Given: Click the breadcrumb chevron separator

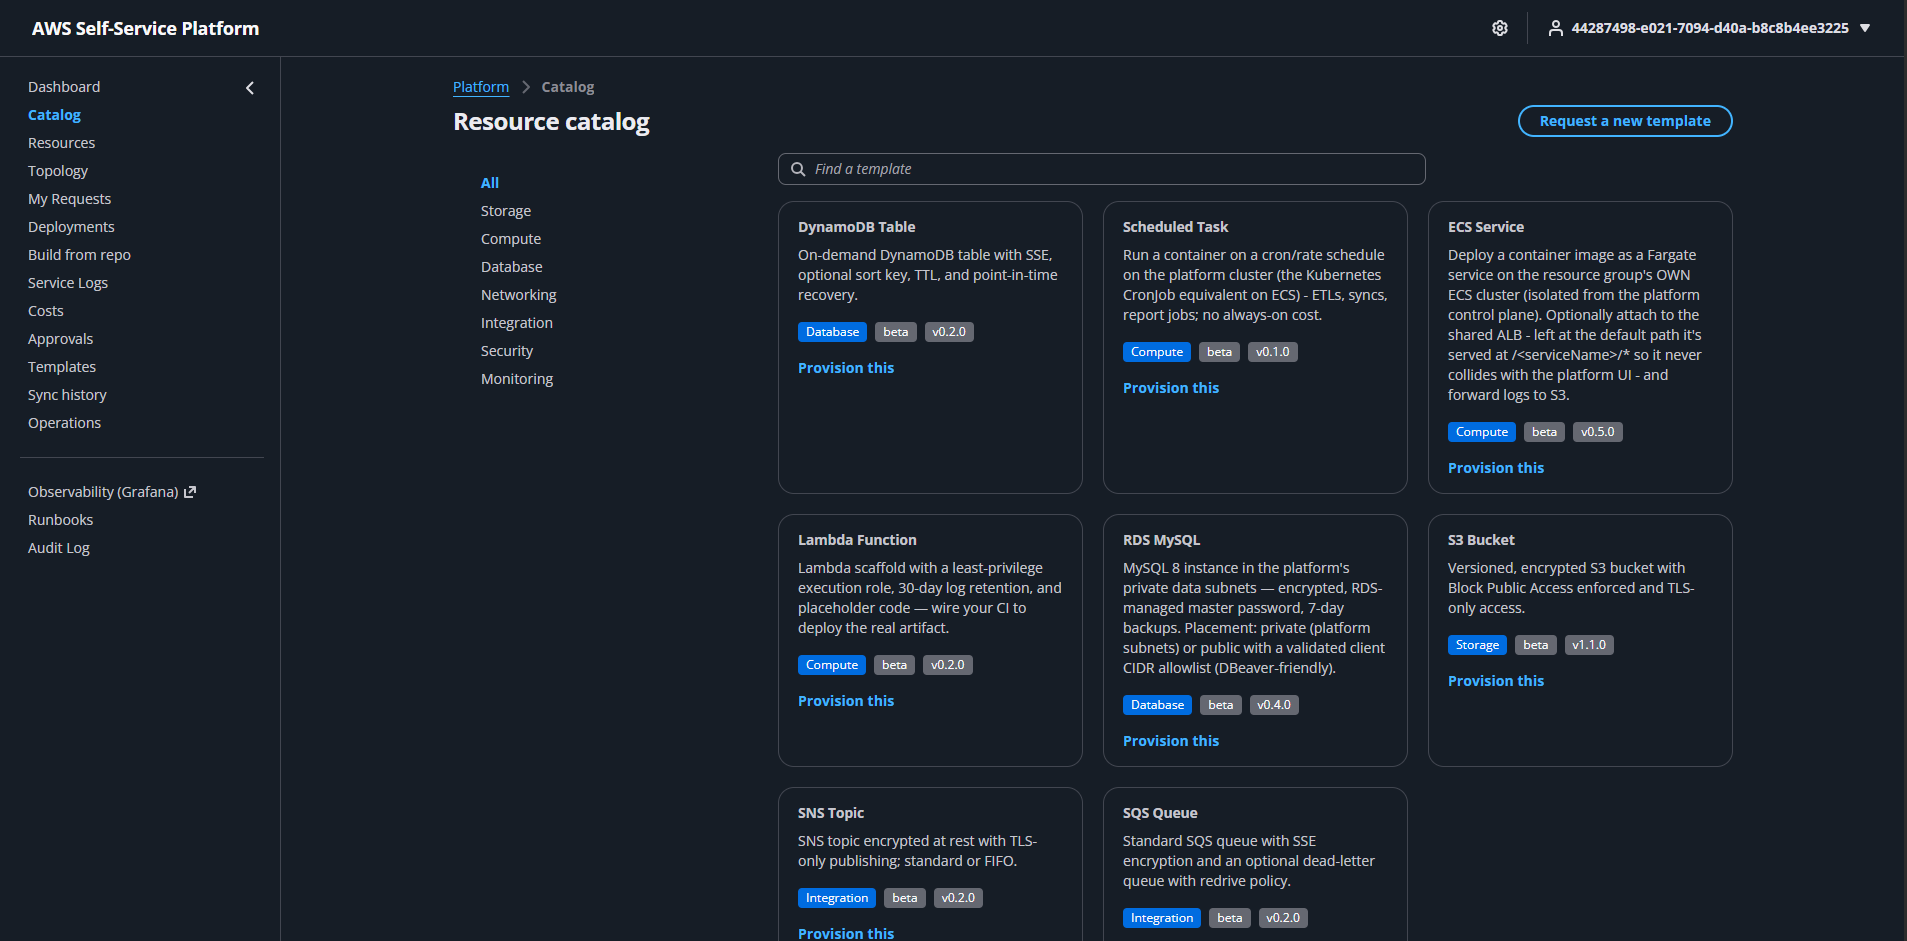Looking at the screenshot, I should pos(526,87).
